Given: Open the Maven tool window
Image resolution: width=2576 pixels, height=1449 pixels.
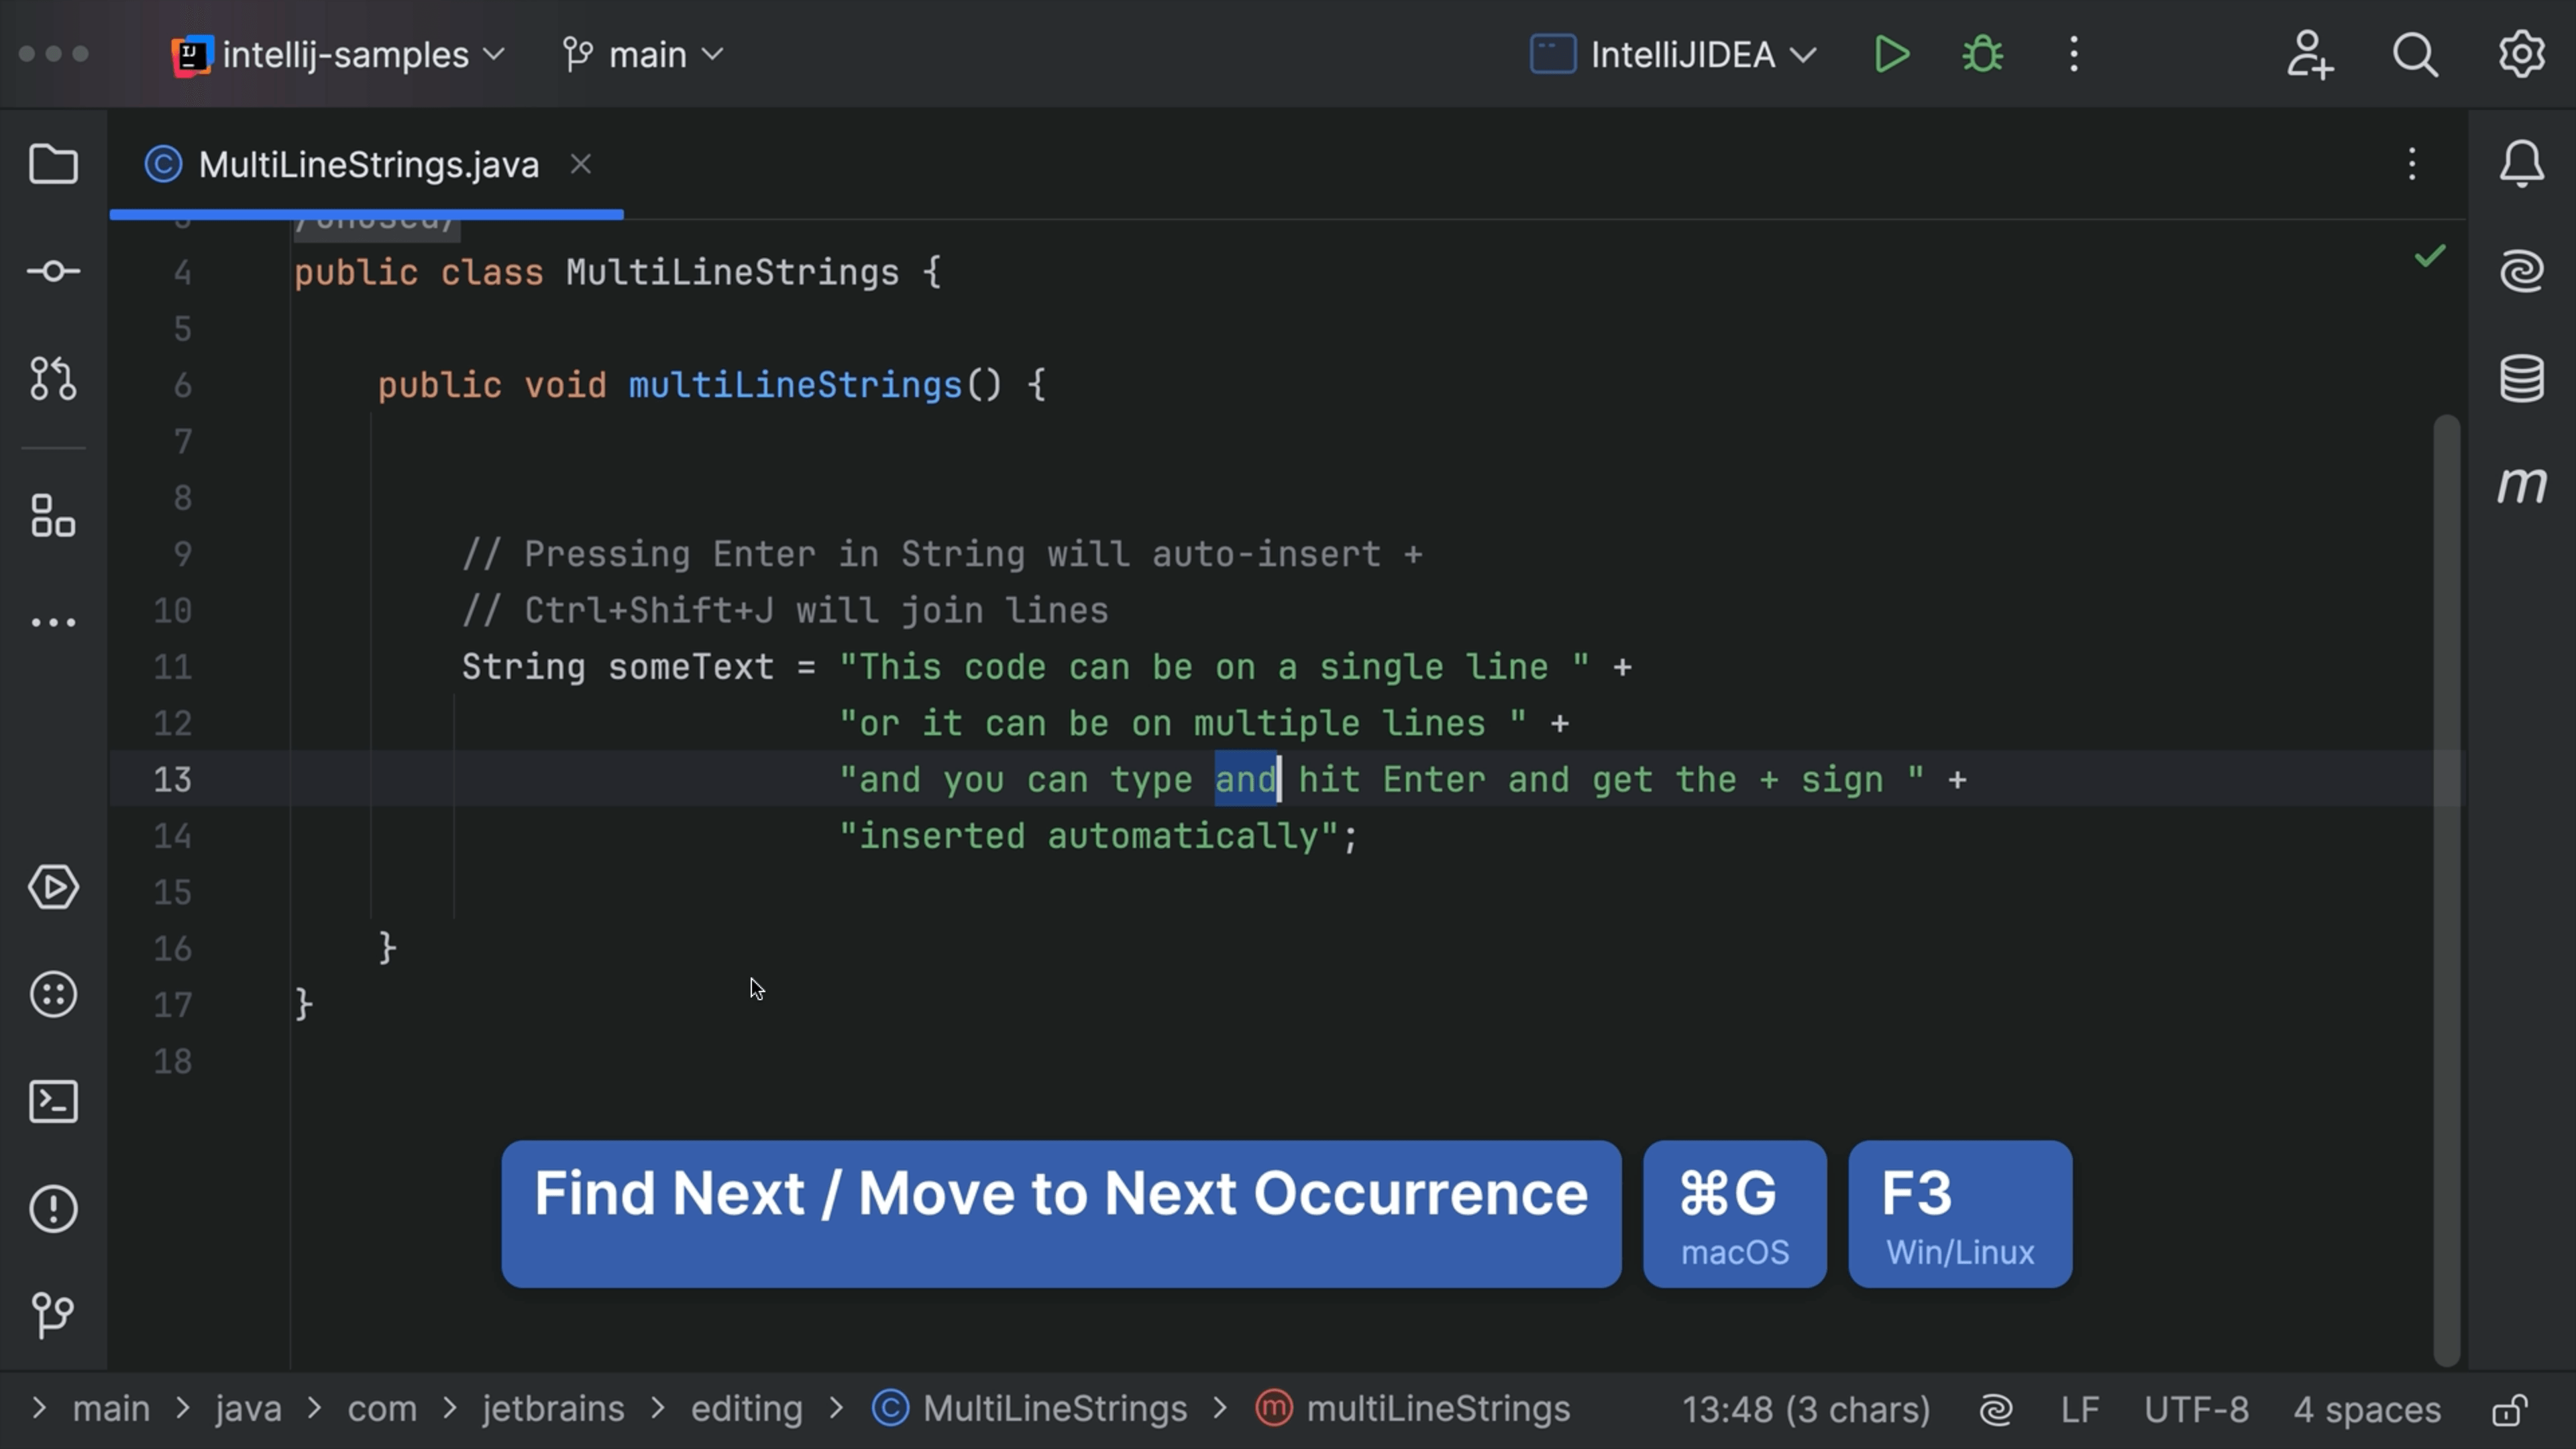Looking at the screenshot, I should click(x=2521, y=486).
